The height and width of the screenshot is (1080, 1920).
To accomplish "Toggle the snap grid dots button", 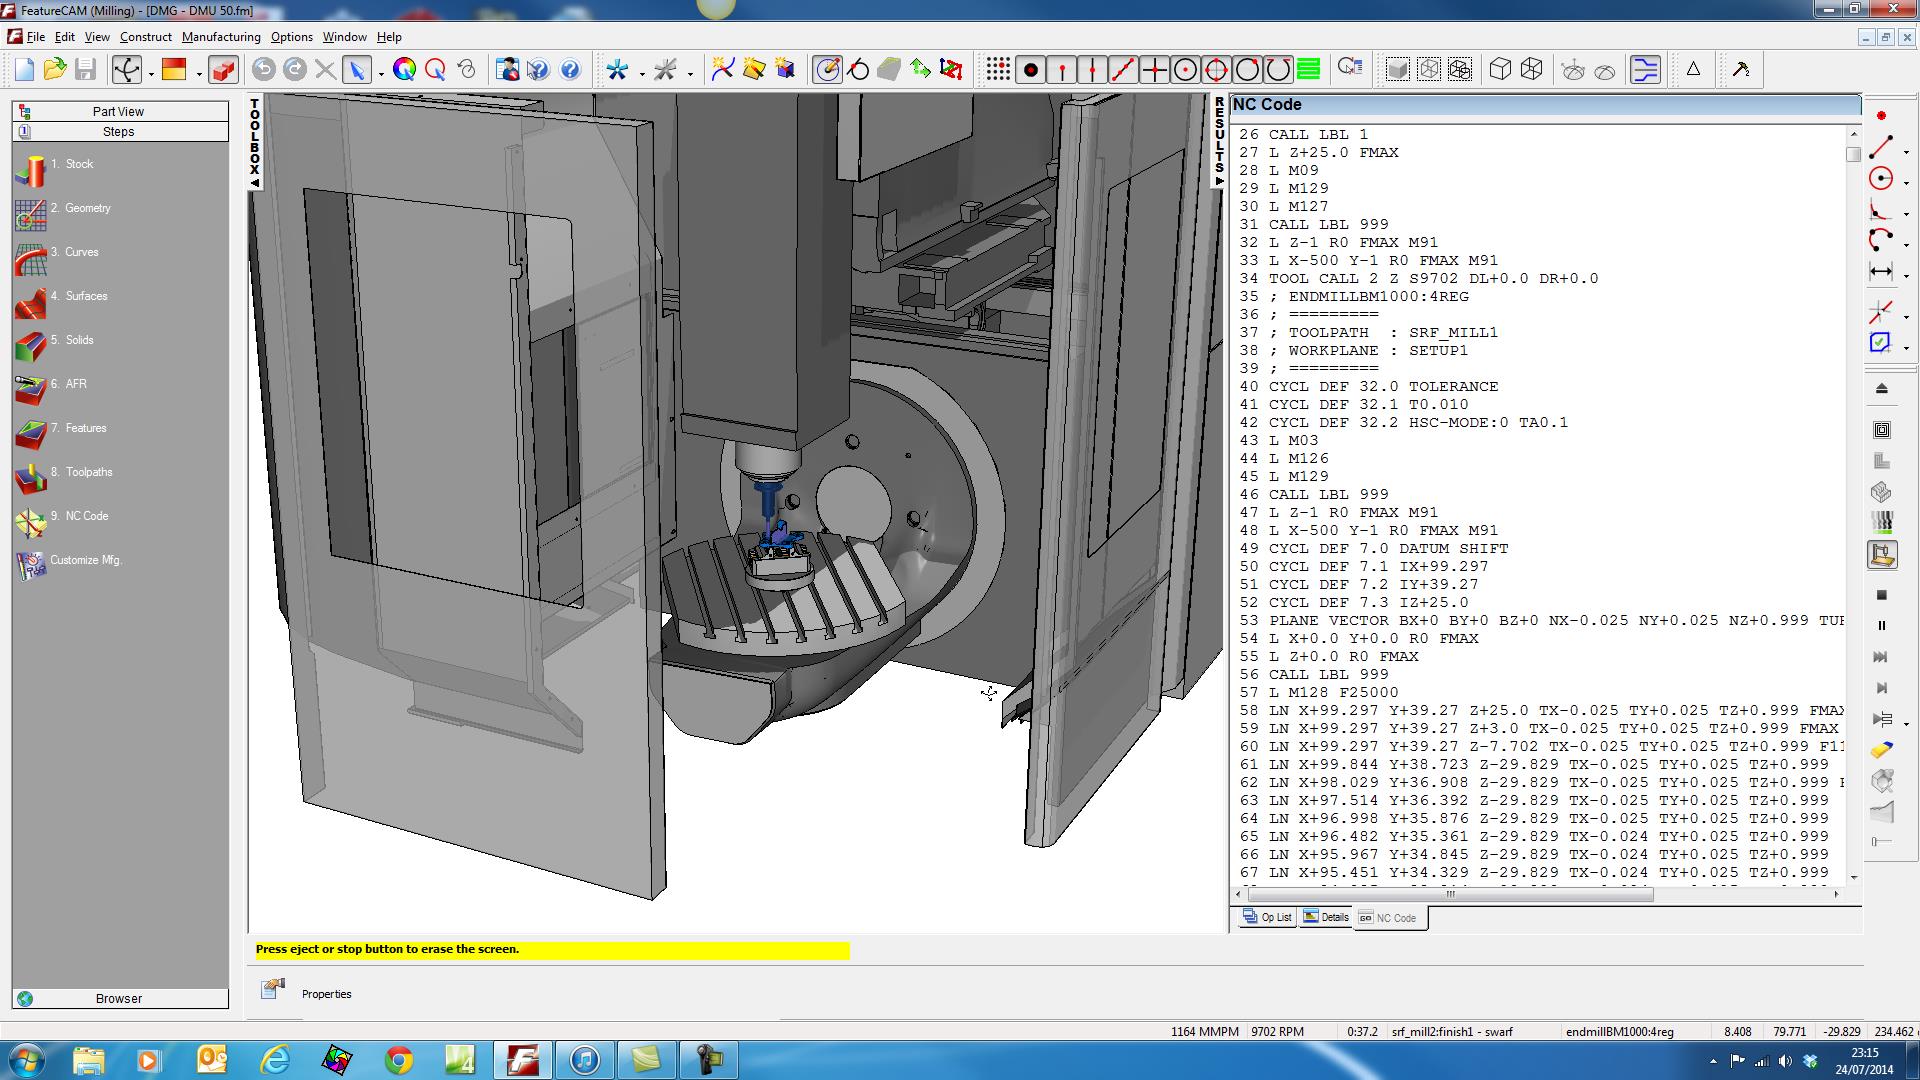I will coord(998,69).
